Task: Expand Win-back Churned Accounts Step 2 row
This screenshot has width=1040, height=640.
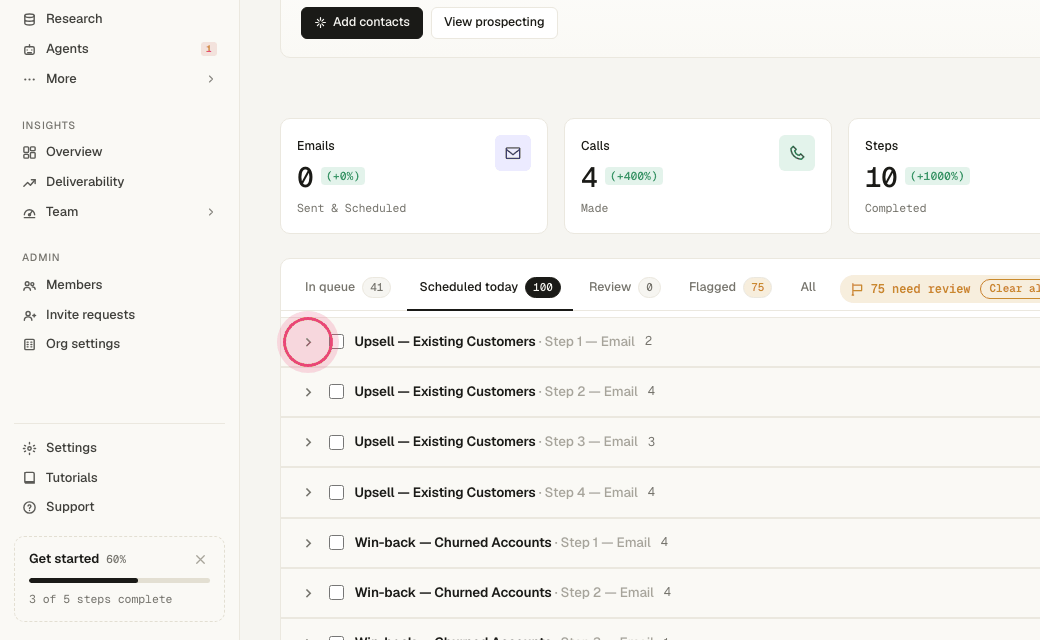Action: coord(308,593)
